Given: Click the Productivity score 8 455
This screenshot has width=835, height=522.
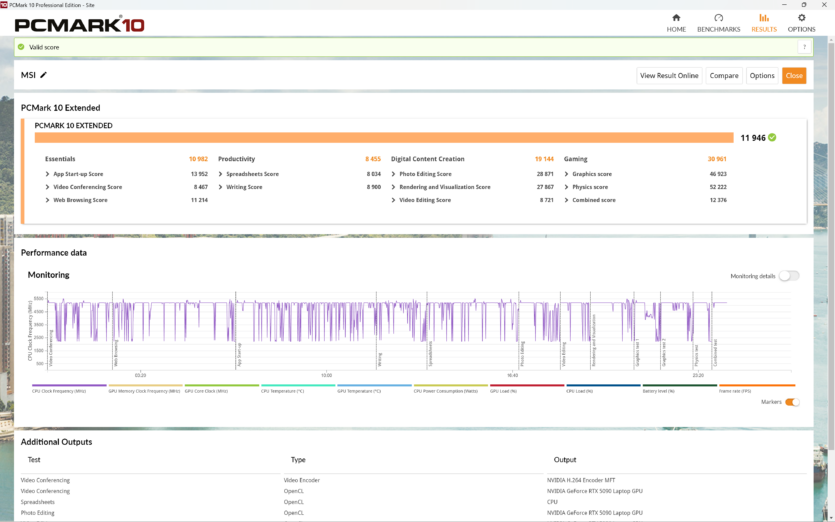Looking at the screenshot, I should pyautogui.click(x=373, y=159).
